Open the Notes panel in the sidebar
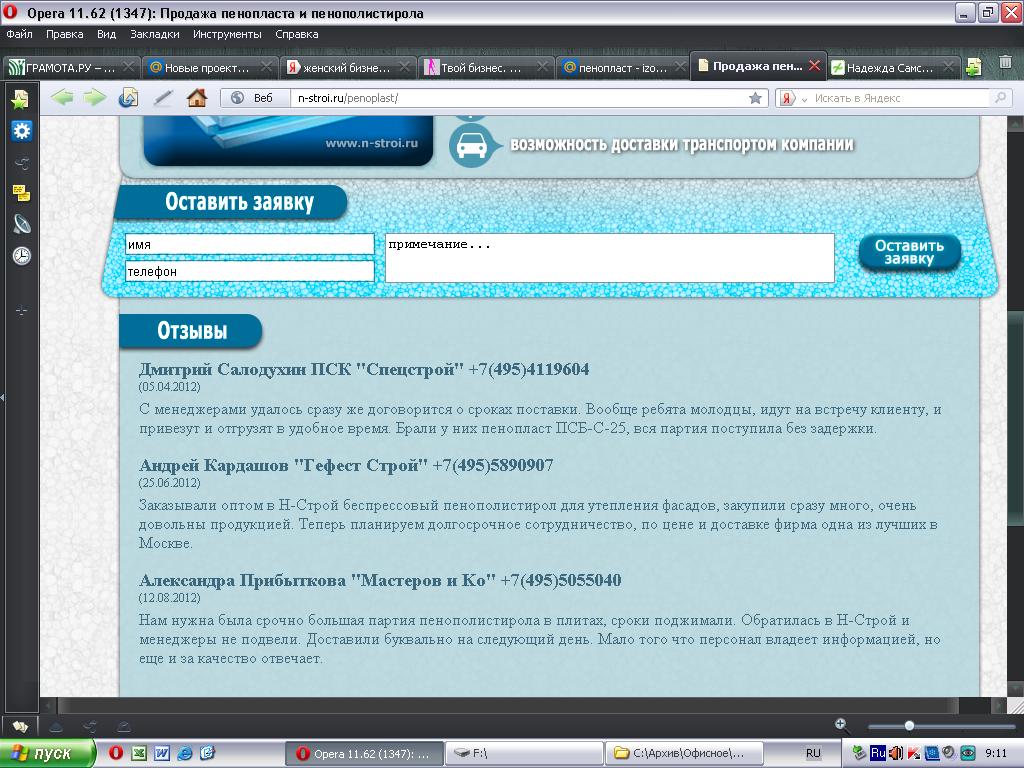Screen dimensions: 1024x768 point(21,193)
